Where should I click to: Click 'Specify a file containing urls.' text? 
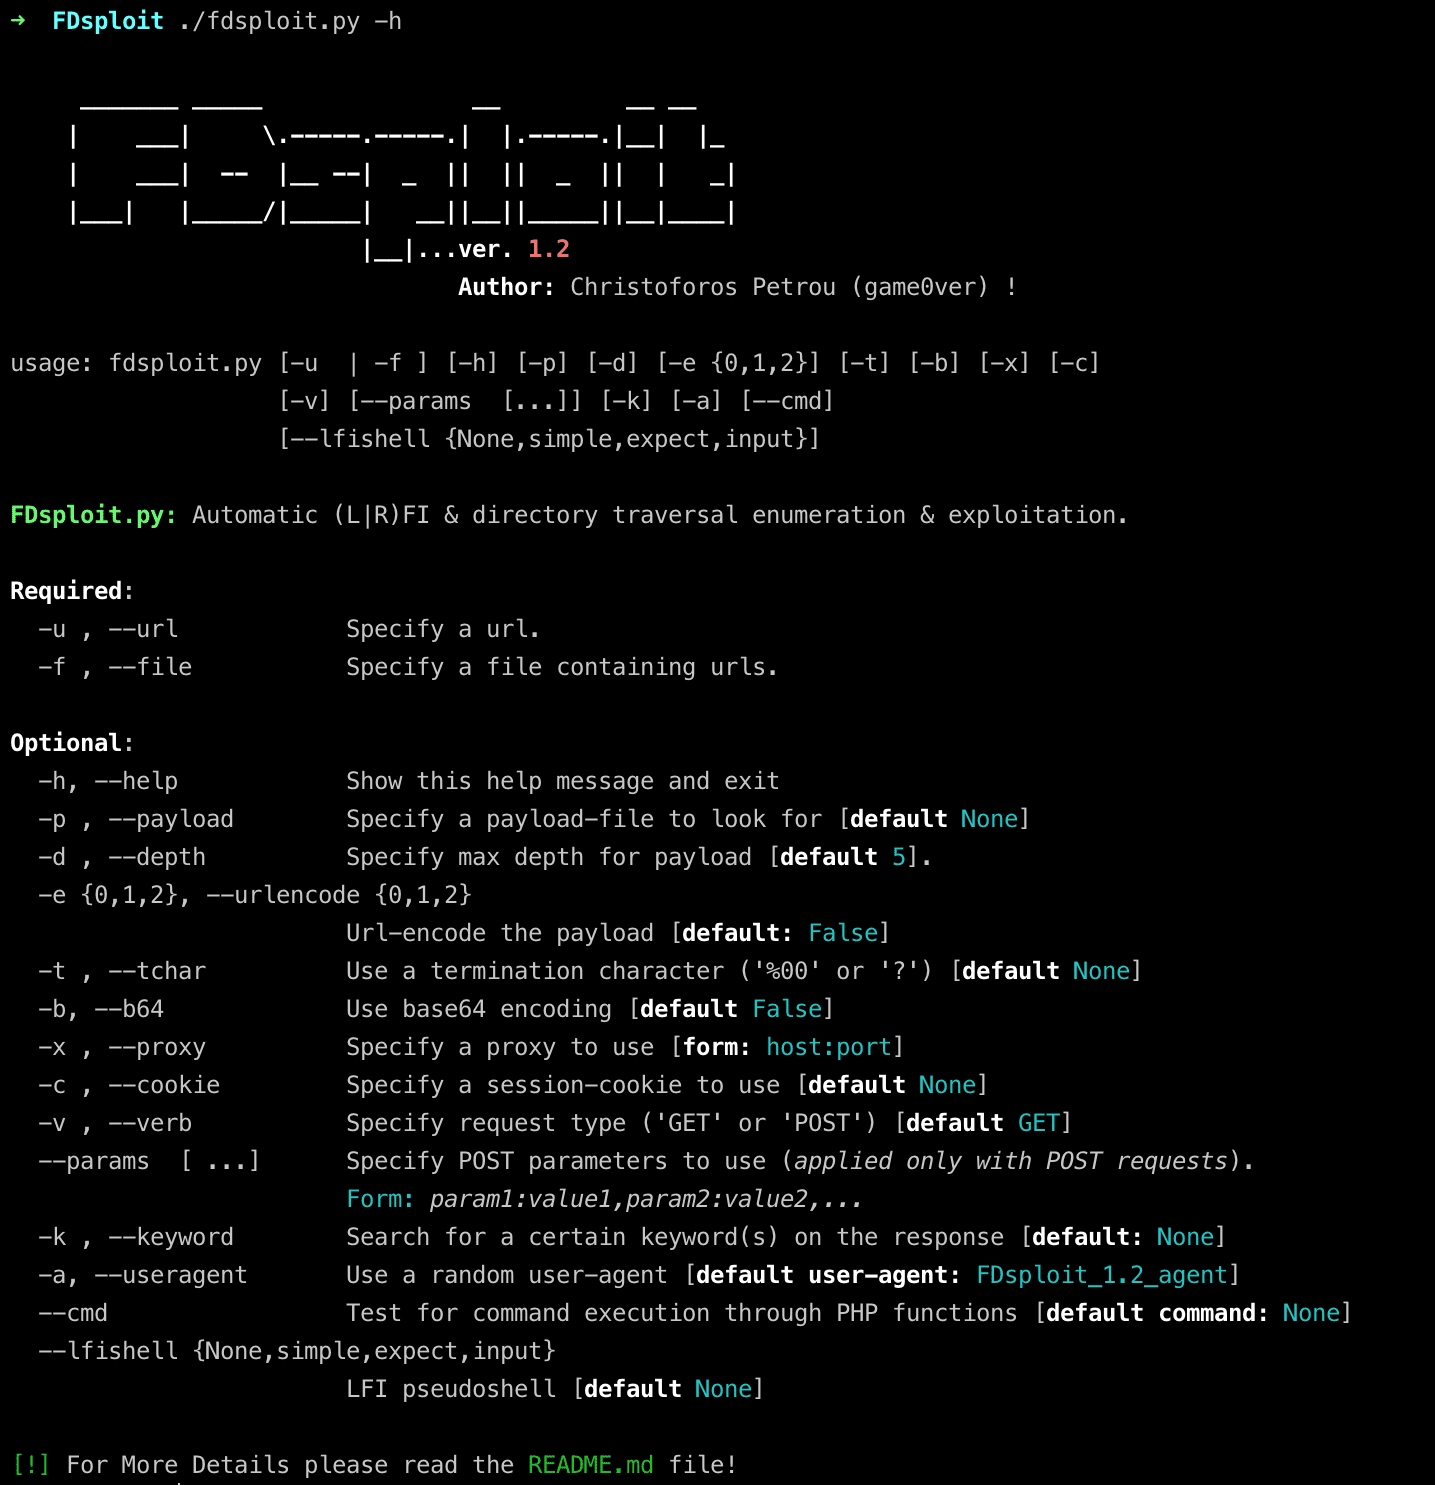(x=562, y=667)
